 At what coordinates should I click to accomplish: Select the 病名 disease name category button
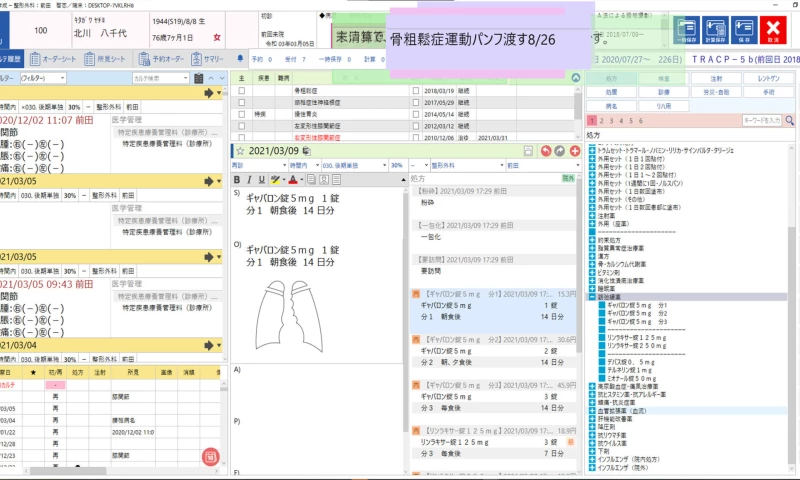(611, 106)
